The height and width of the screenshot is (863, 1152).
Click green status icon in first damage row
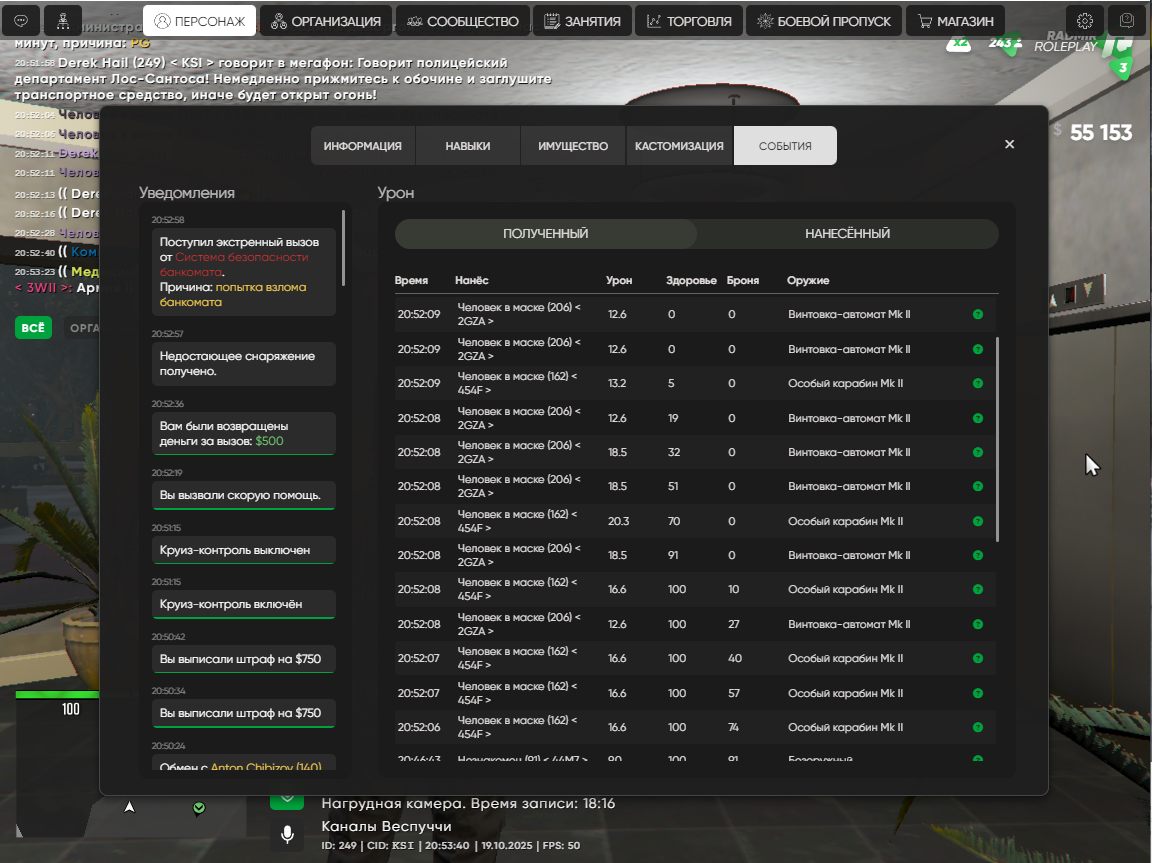(x=977, y=315)
